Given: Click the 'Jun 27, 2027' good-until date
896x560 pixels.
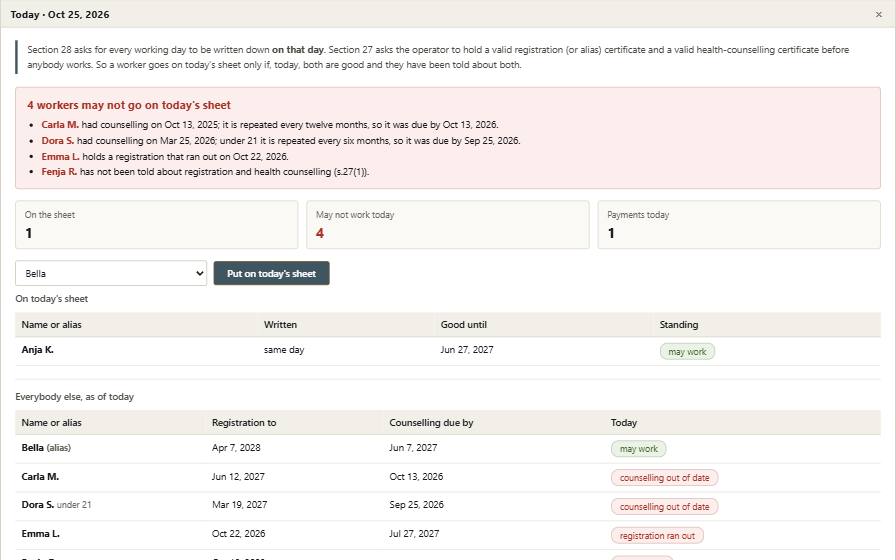Looking at the screenshot, I should tap(467, 350).
